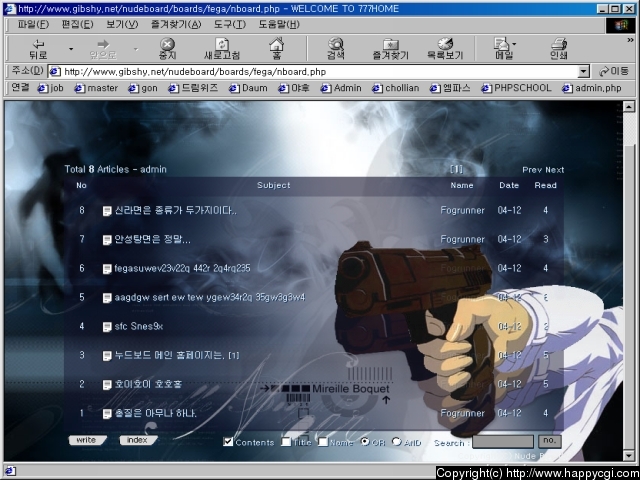Open the Admin link bar shortcut
Viewport: 640px width, 480px height.
tap(341, 88)
